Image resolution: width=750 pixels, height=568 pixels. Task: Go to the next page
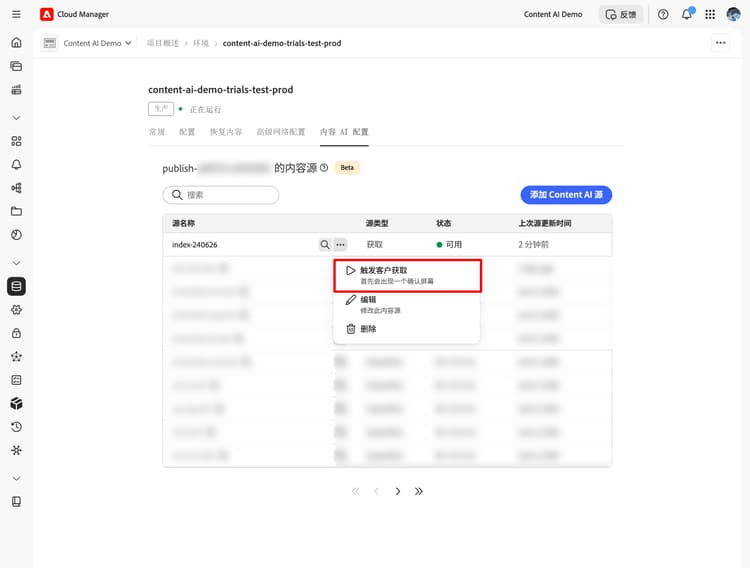click(x=397, y=491)
